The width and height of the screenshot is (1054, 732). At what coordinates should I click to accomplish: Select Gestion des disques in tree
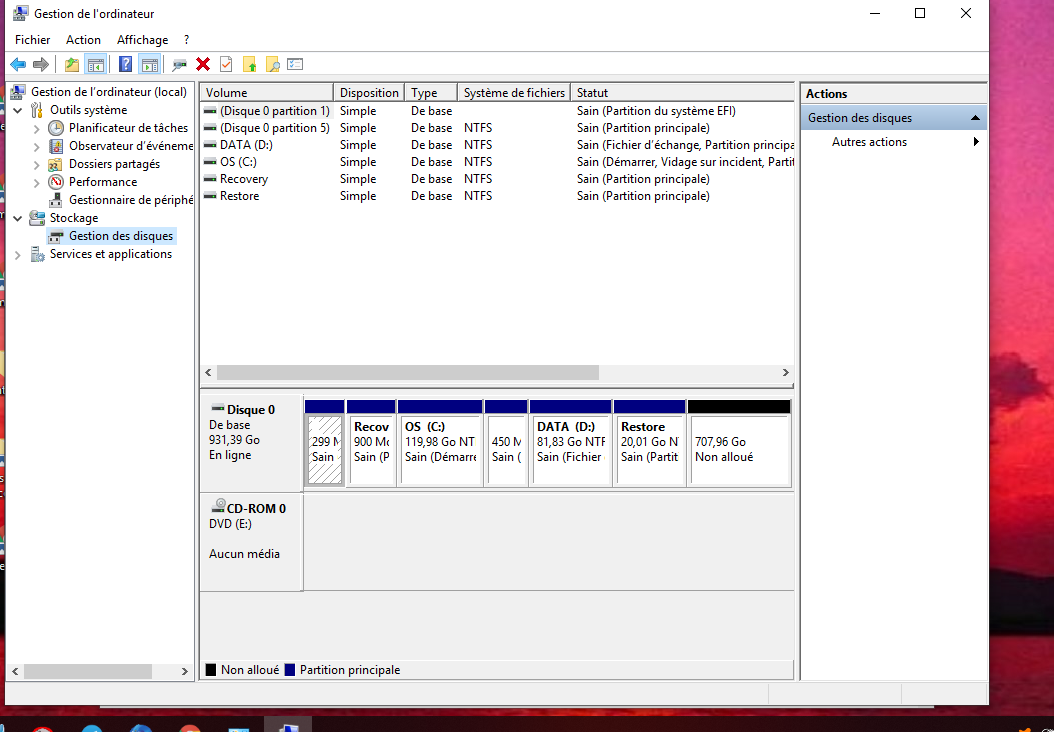tap(121, 236)
